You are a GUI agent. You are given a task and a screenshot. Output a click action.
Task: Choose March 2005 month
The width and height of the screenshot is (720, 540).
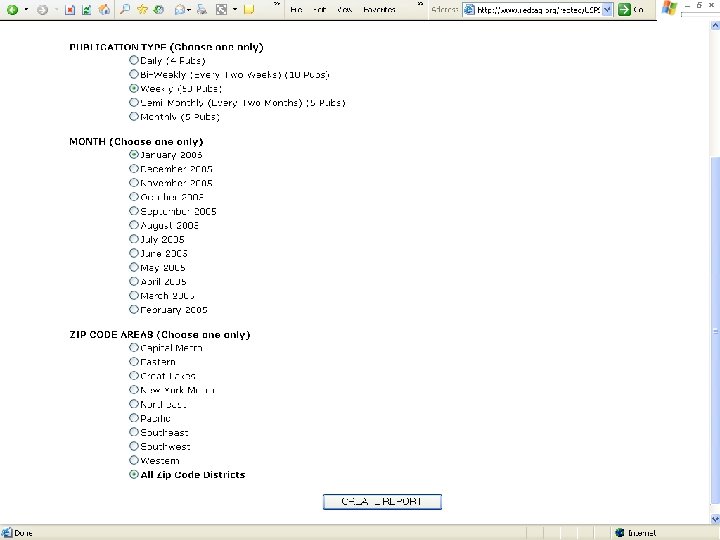click(134, 295)
